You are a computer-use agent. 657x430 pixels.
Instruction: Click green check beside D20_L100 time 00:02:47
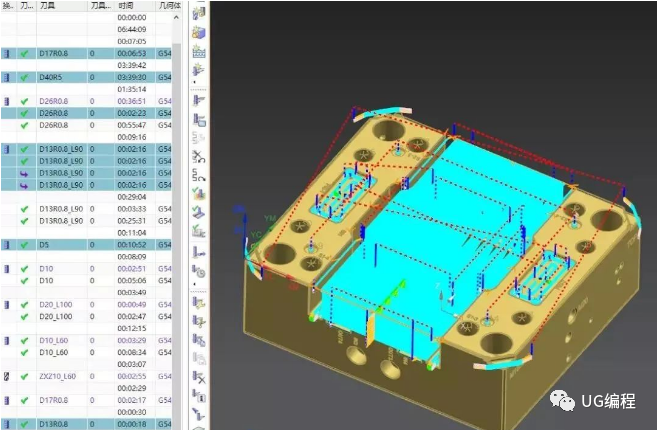pyautogui.click(x=24, y=316)
